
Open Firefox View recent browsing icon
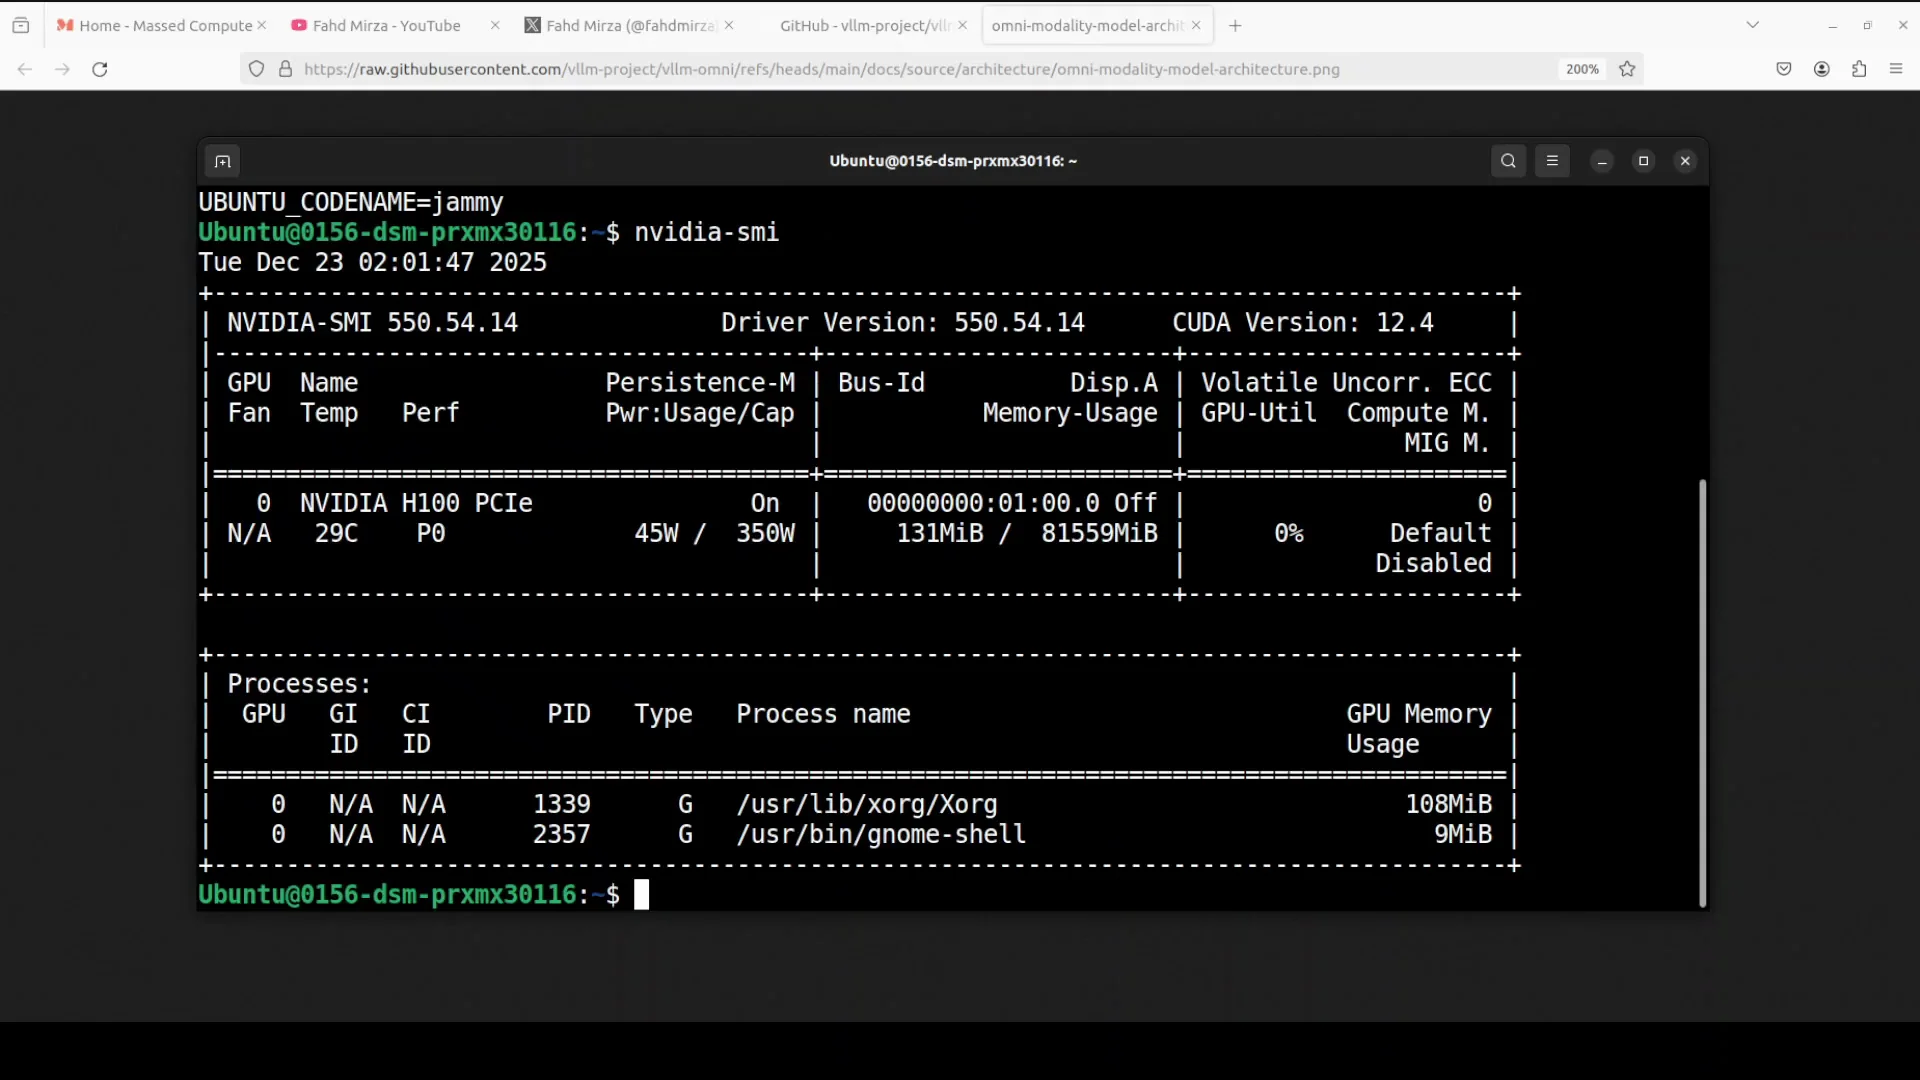tap(21, 26)
